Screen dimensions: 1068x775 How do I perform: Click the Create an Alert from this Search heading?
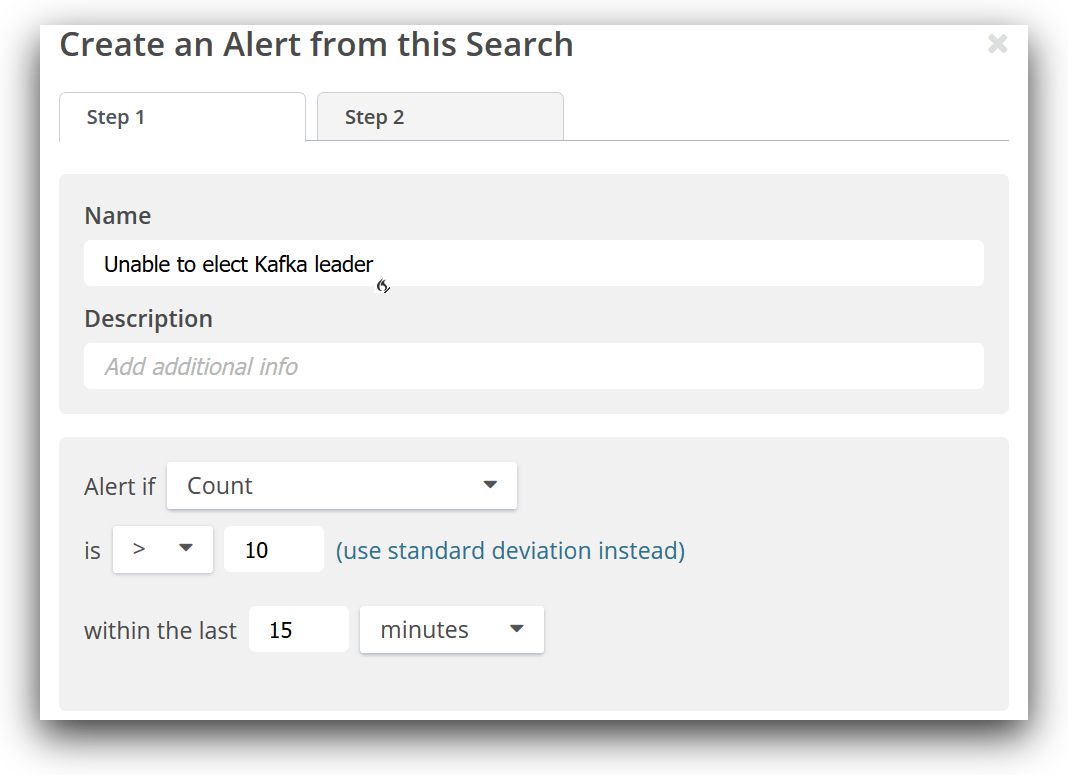click(316, 45)
